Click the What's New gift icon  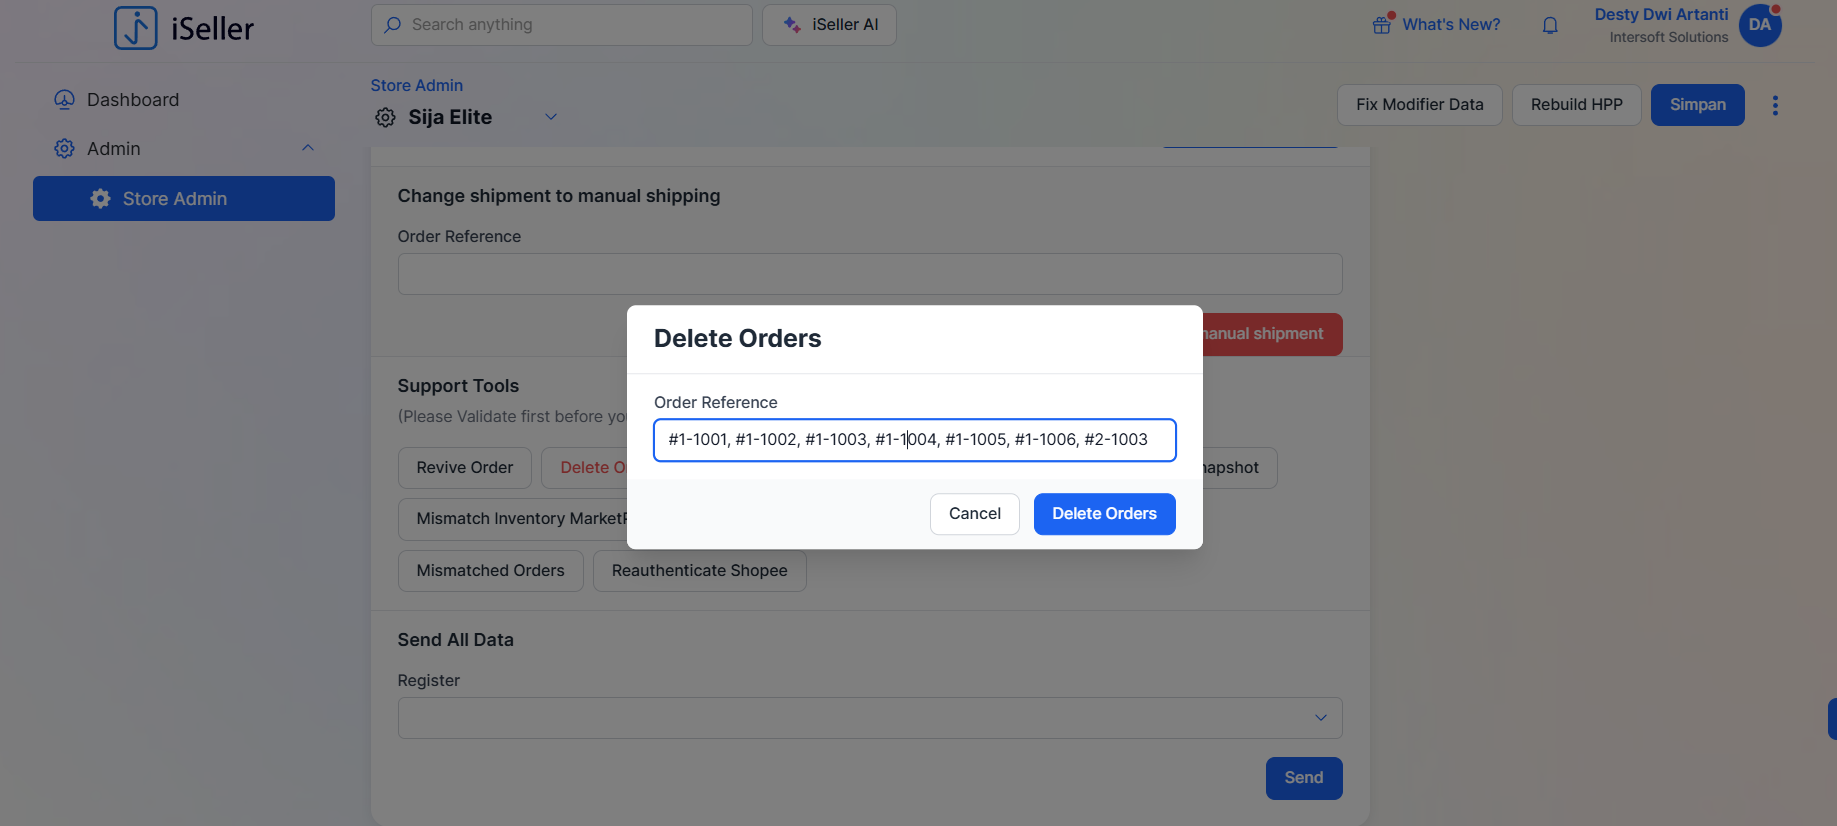pyautogui.click(x=1383, y=24)
